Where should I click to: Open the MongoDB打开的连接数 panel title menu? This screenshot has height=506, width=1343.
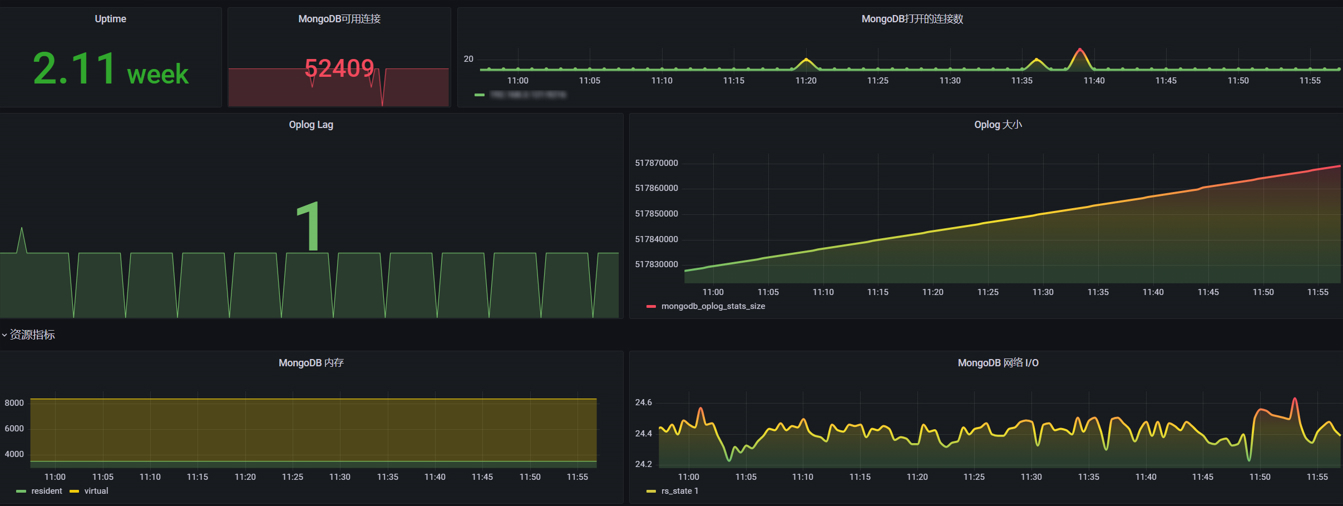tap(912, 19)
